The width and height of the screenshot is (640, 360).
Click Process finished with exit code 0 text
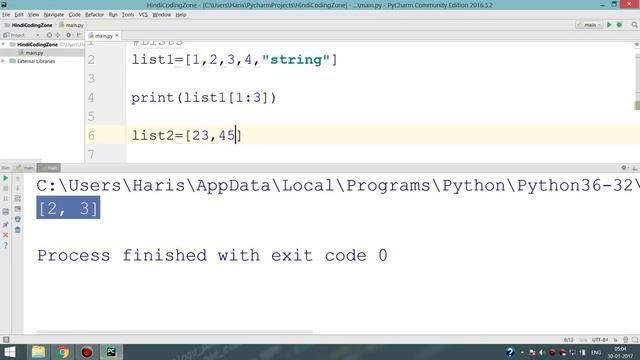[212, 256]
